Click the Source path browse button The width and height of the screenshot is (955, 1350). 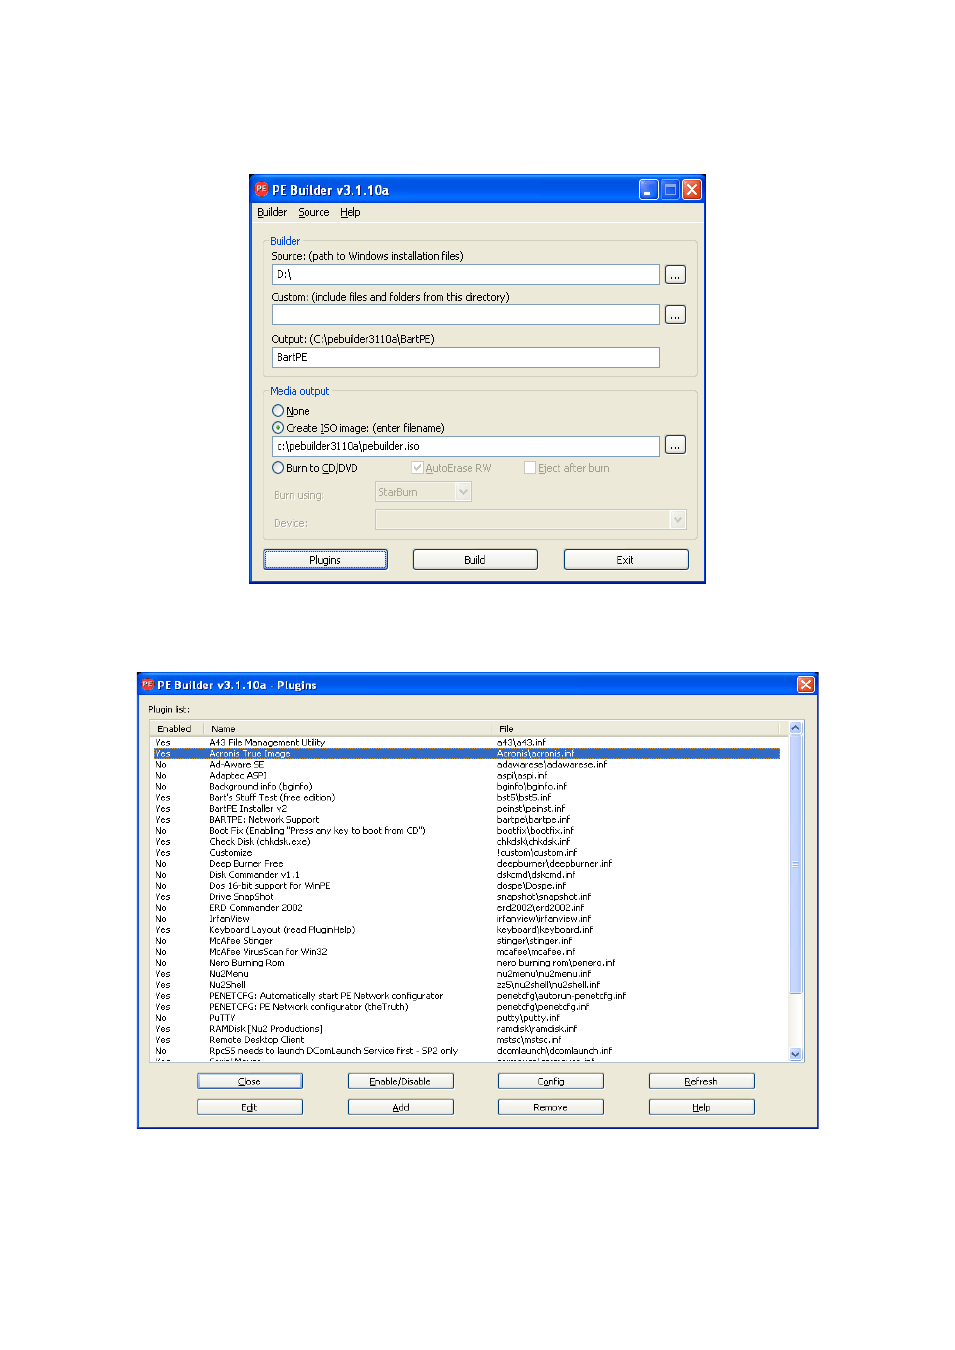[x=675, y=275]
